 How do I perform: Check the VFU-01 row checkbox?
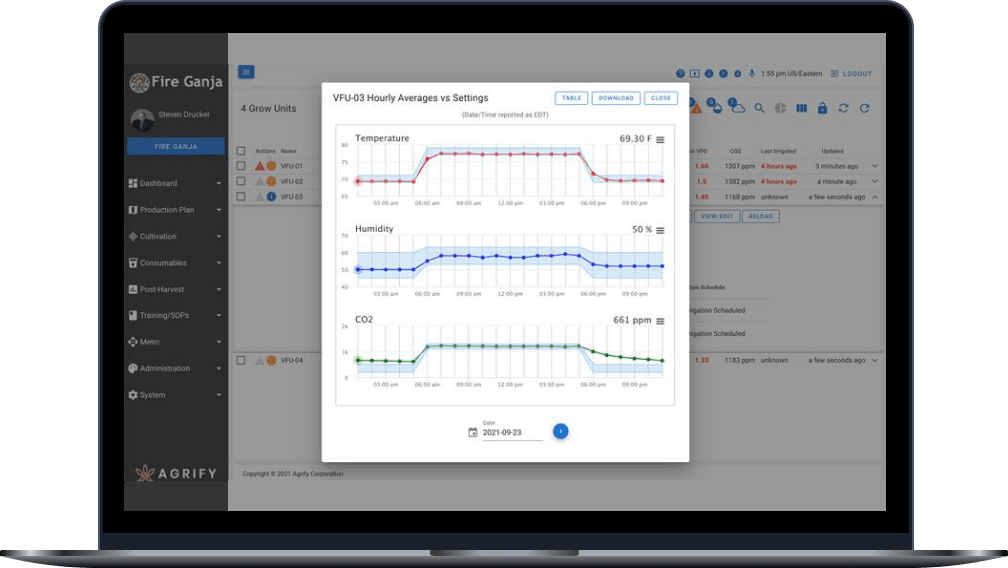(241, 166)
